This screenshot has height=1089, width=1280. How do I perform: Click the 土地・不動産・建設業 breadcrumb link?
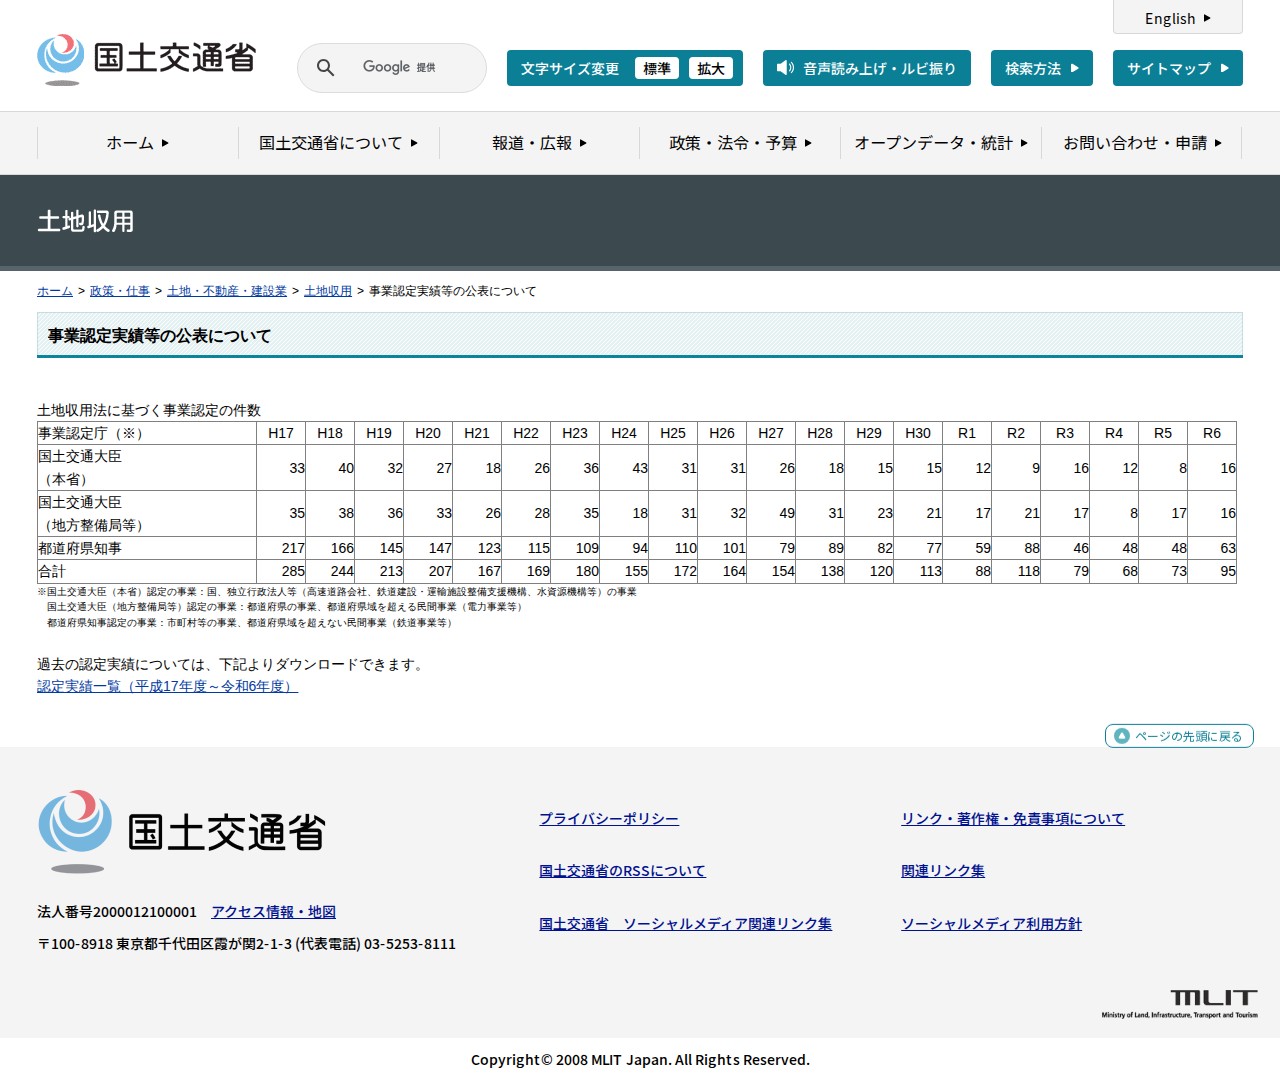(x=227, y=291)
